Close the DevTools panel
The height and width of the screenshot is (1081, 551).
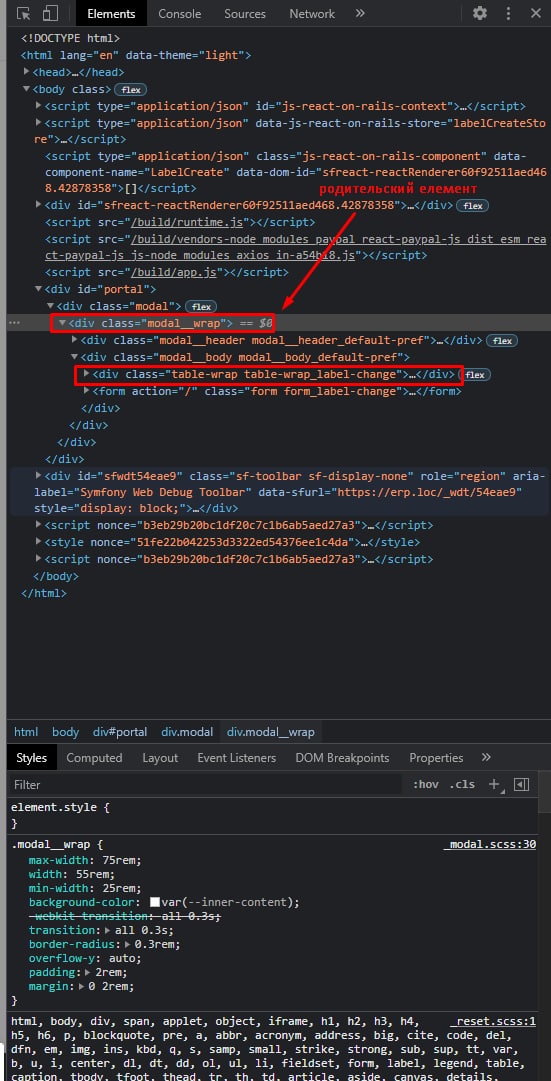click(536, 13)
